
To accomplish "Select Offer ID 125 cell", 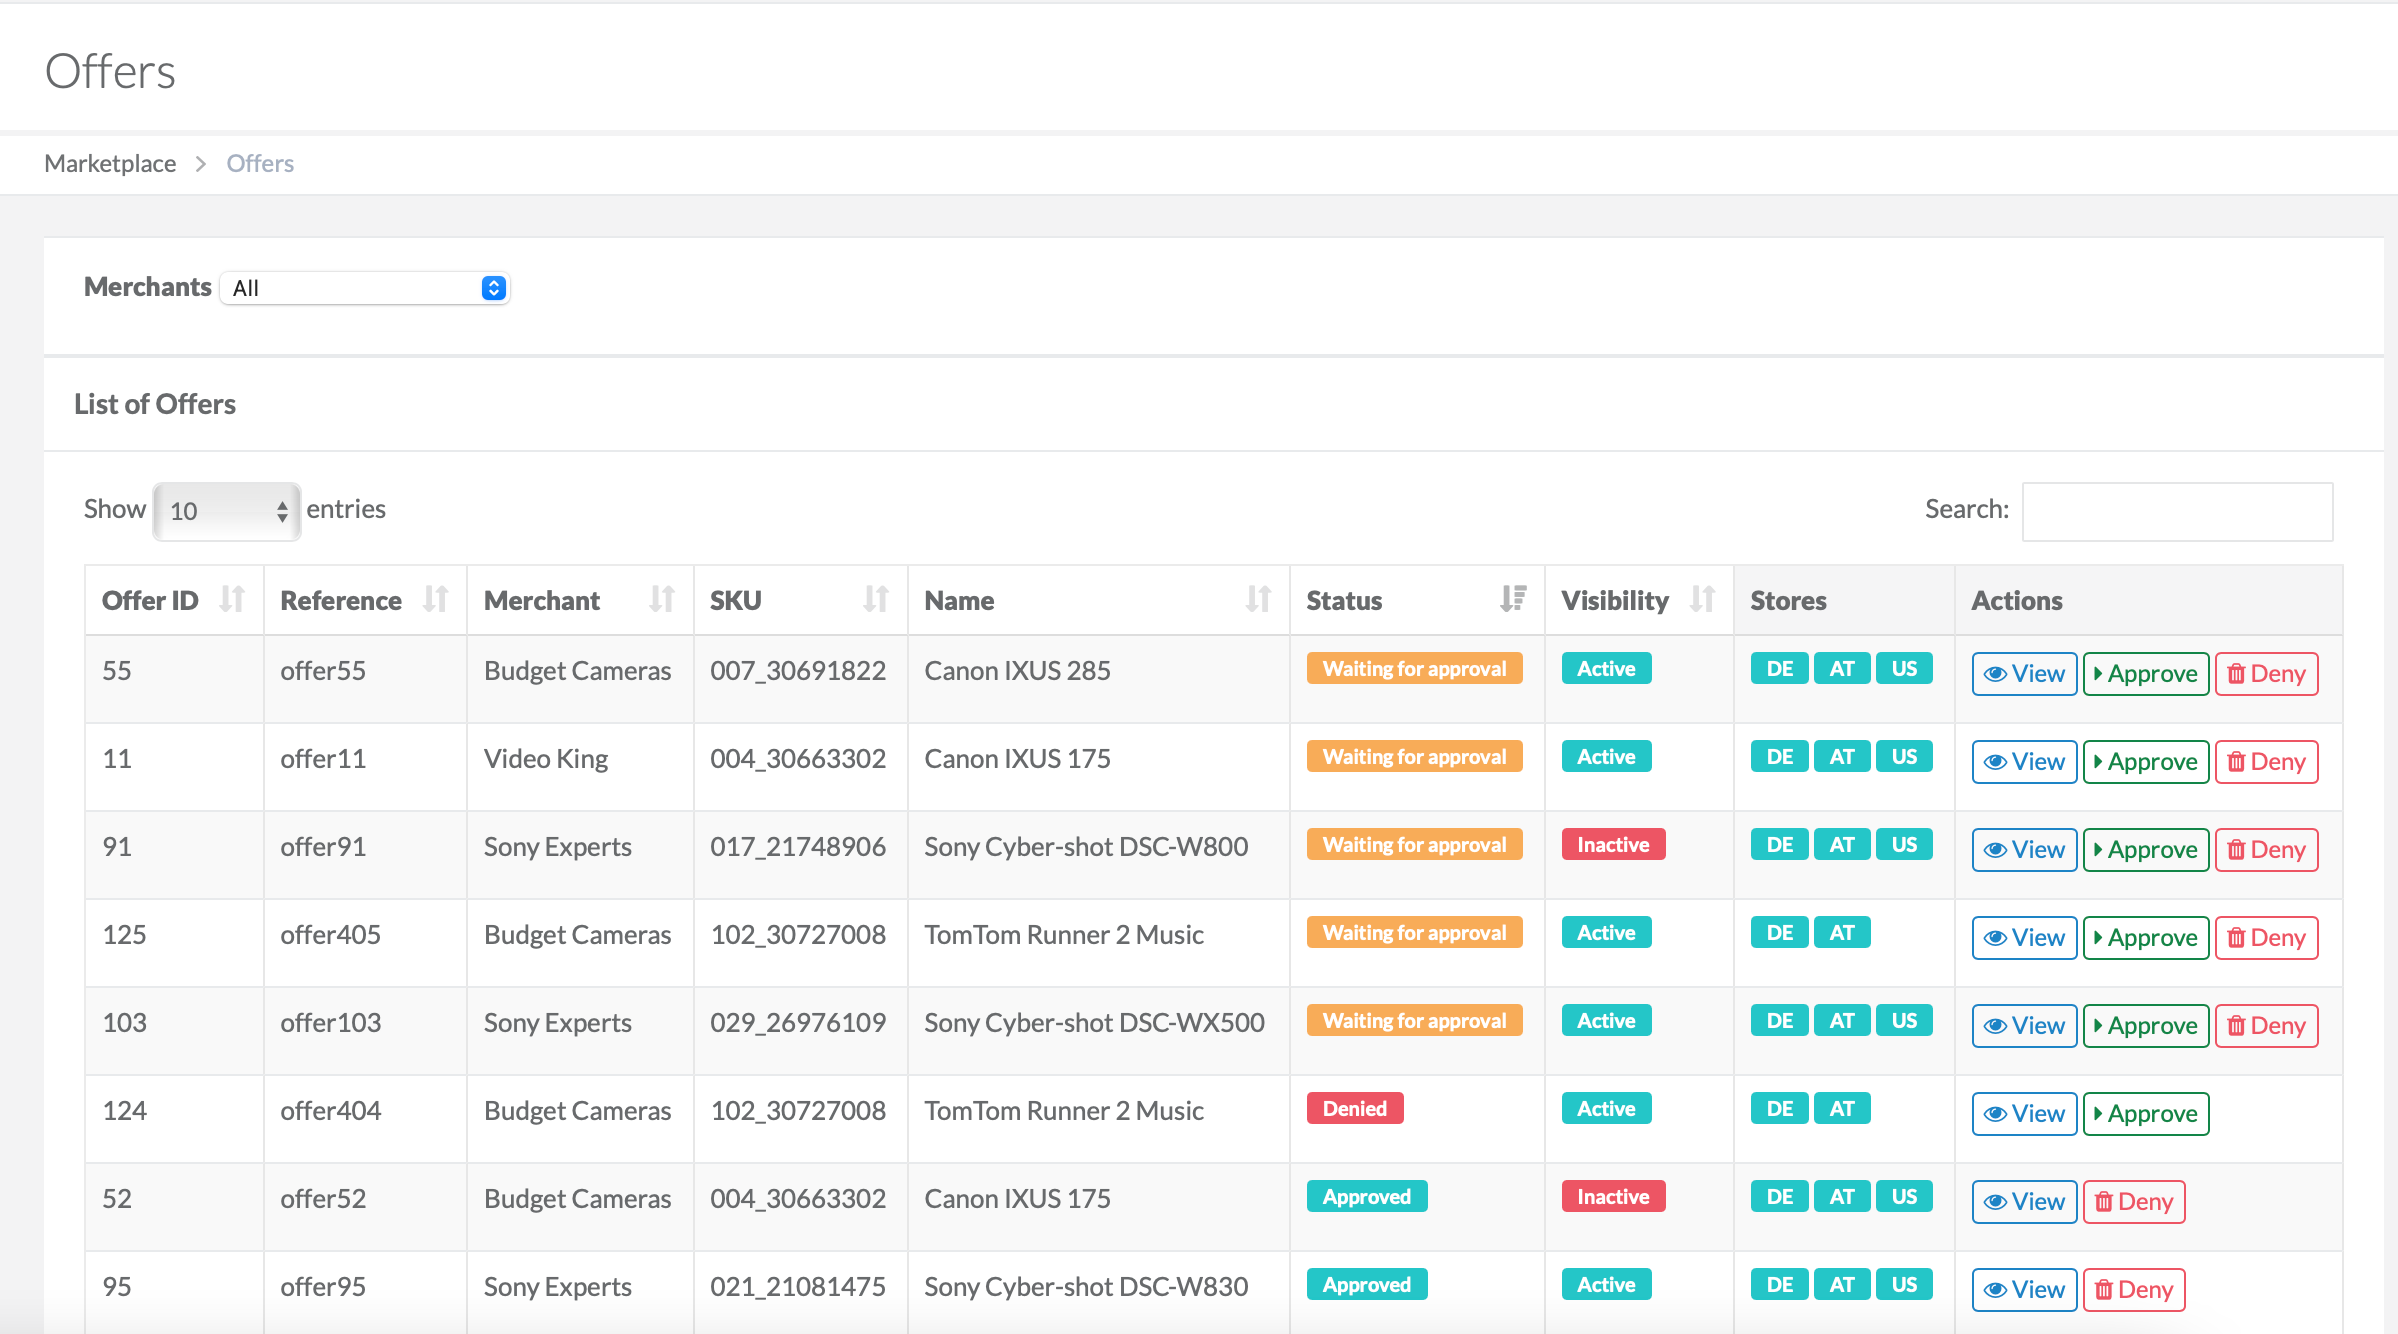I will 174,943.
